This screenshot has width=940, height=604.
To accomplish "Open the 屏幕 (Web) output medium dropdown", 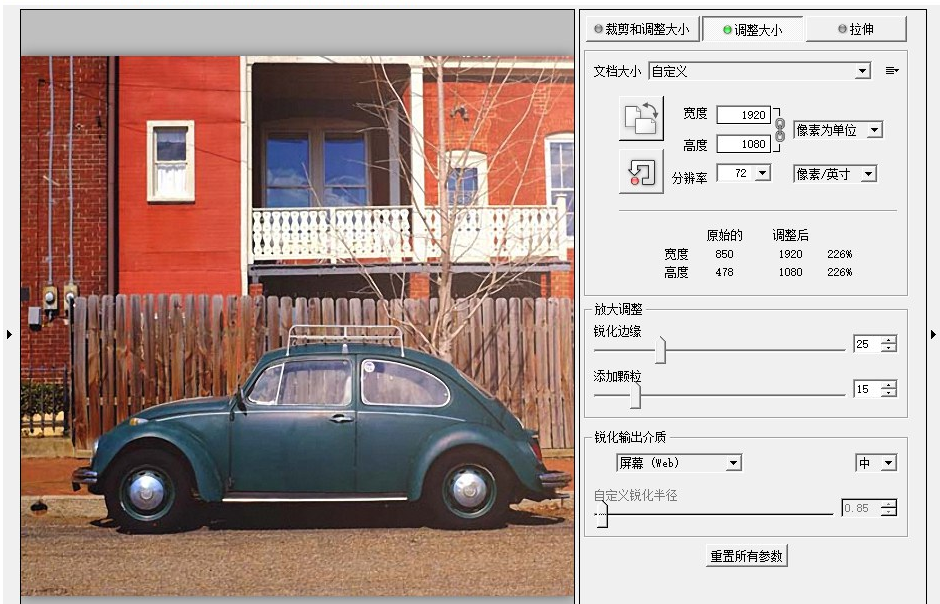I will (679, 463).
